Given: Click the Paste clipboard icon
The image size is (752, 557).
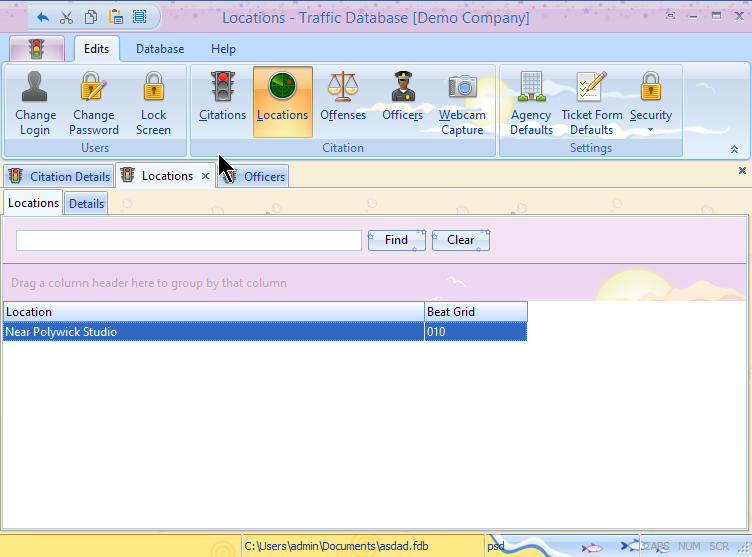Looking at the screenshot, I should (116, 18).
